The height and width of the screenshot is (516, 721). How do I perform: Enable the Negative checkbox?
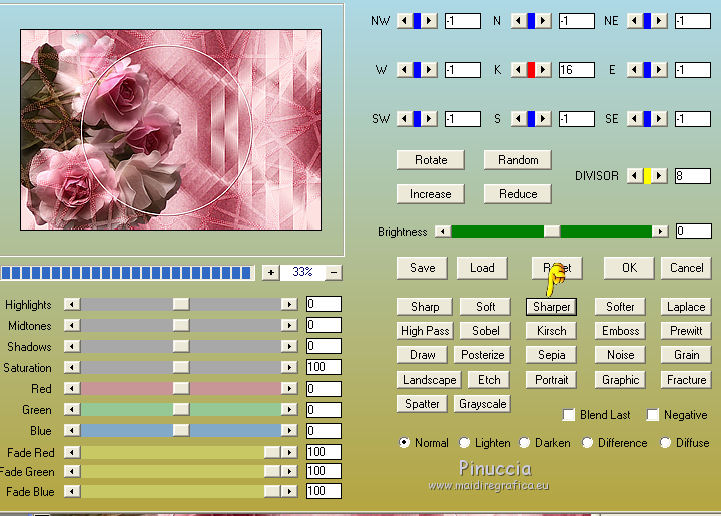[x=652, y=415]
